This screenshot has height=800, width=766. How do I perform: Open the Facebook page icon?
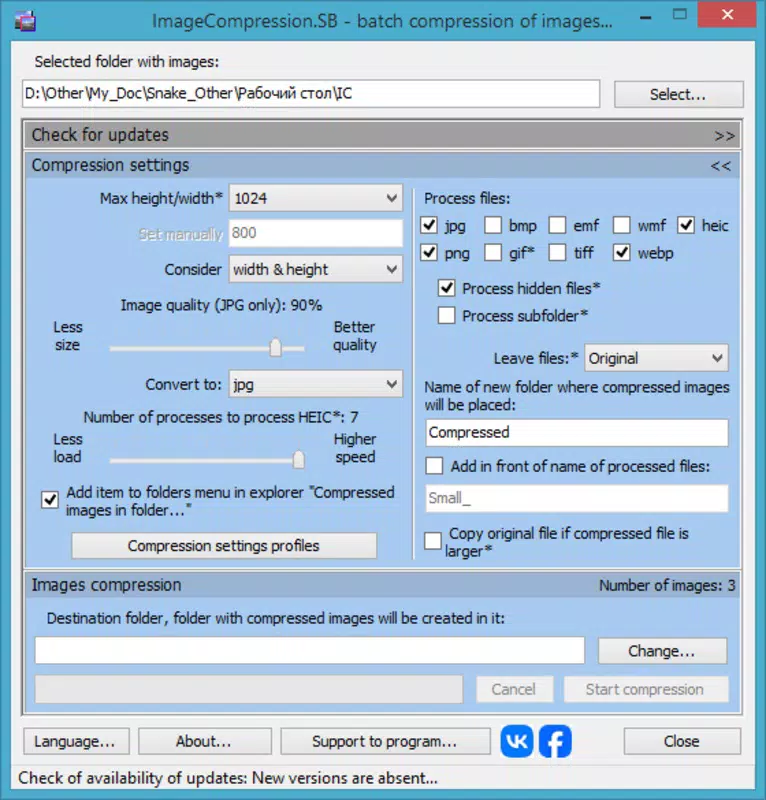pos(555,741)
